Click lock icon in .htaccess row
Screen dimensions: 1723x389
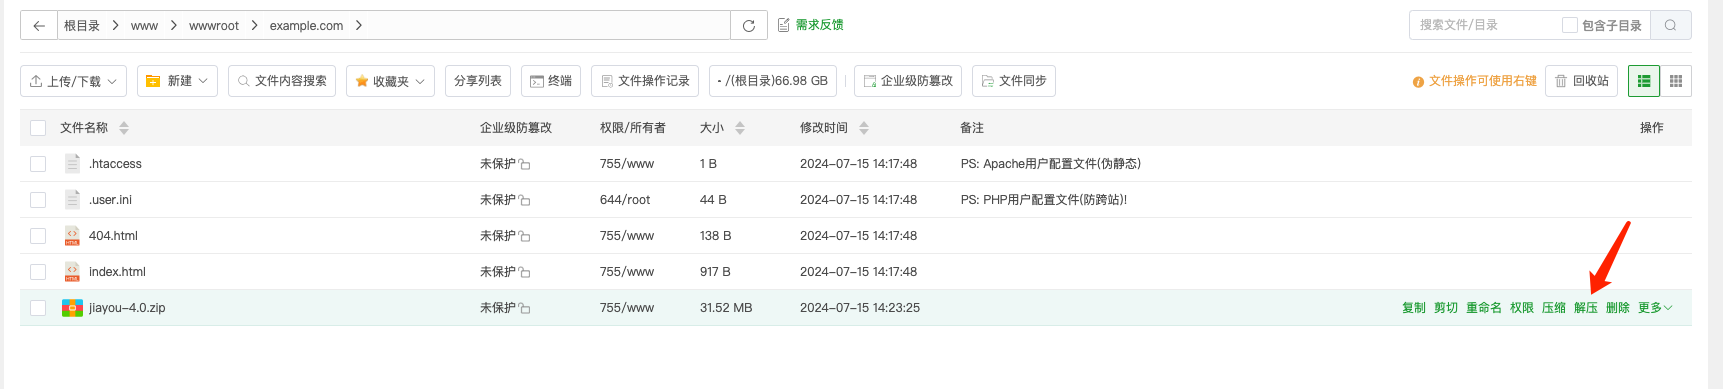click(x=525, y=165)
